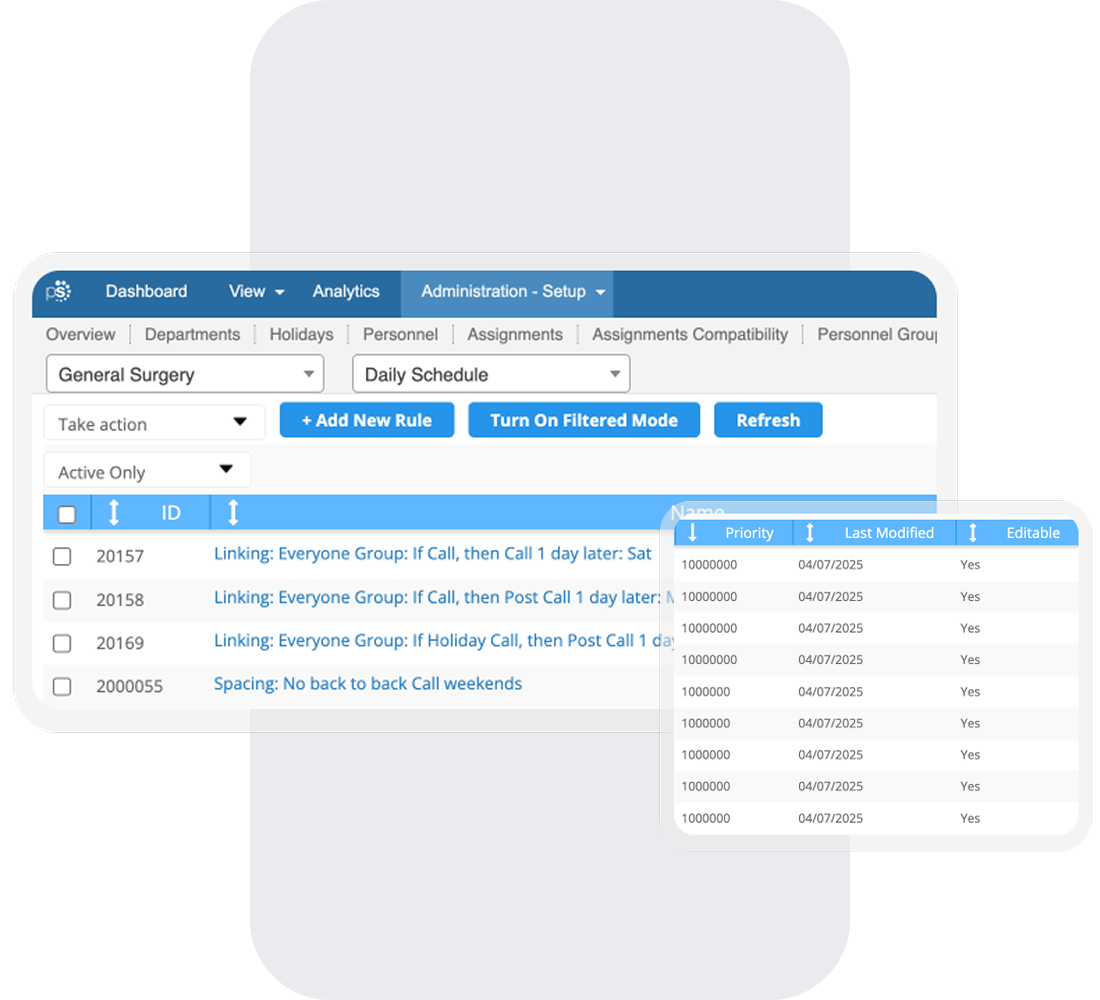Check the box for rule 20157
Image resolution: width=1100 pixels, height=1000 pixels.
(x=62, y=556)
